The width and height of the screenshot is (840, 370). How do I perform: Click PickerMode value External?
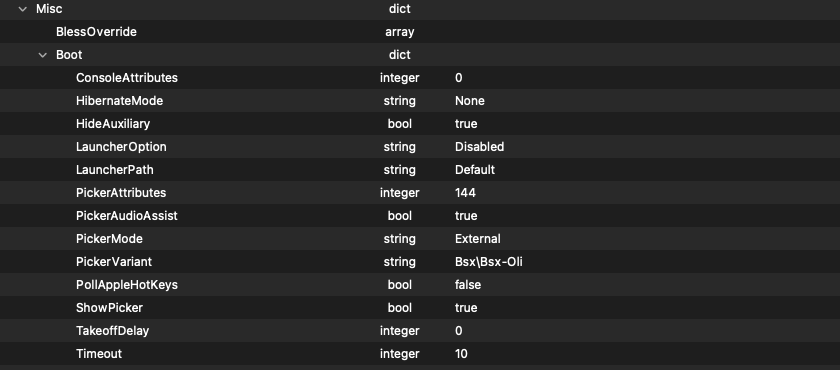point(478,239)
